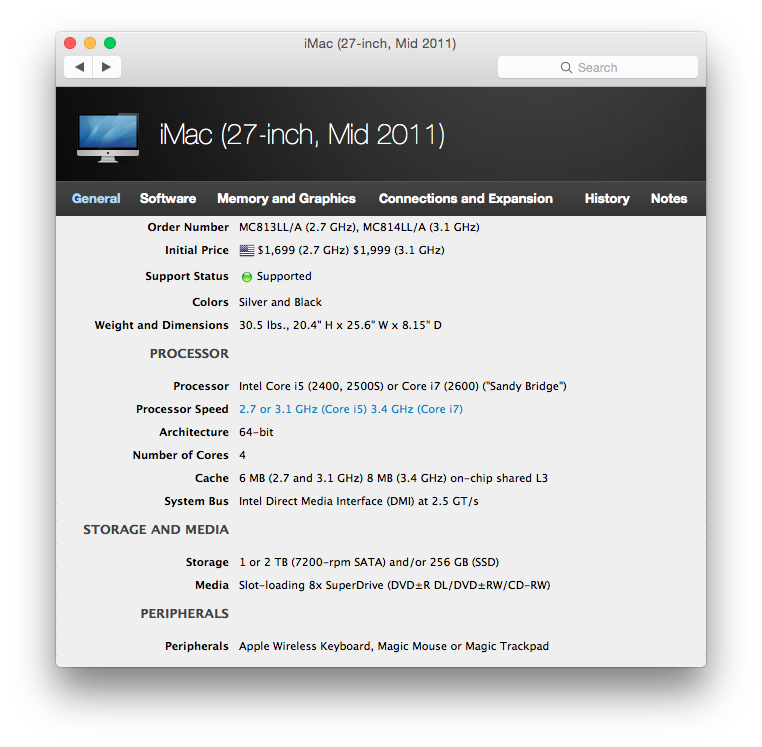Viewport: 762px width, 747px height.
Task: Go back with the left arrow button
Action: [79, 67]
